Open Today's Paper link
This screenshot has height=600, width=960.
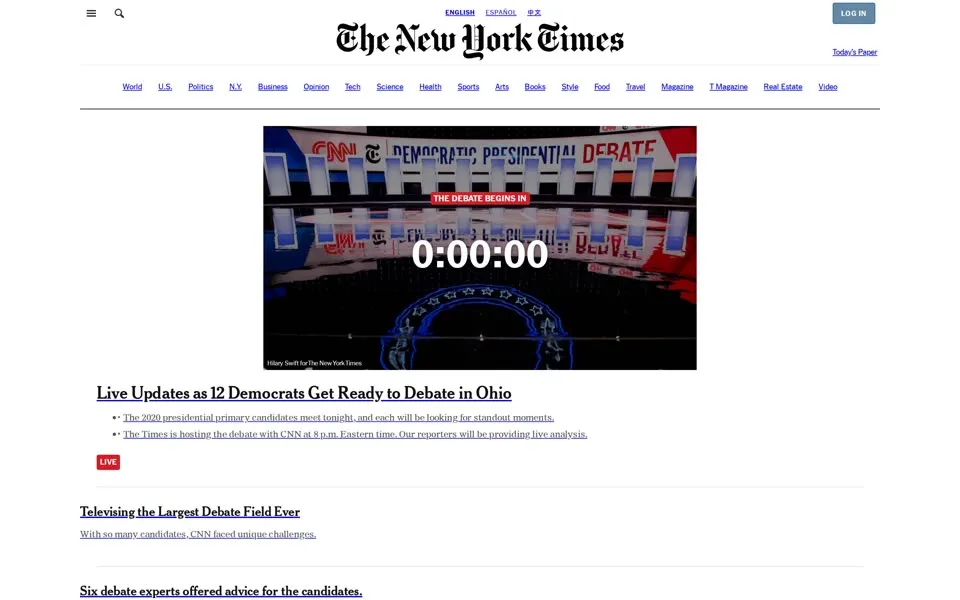[x=855, y=52]
